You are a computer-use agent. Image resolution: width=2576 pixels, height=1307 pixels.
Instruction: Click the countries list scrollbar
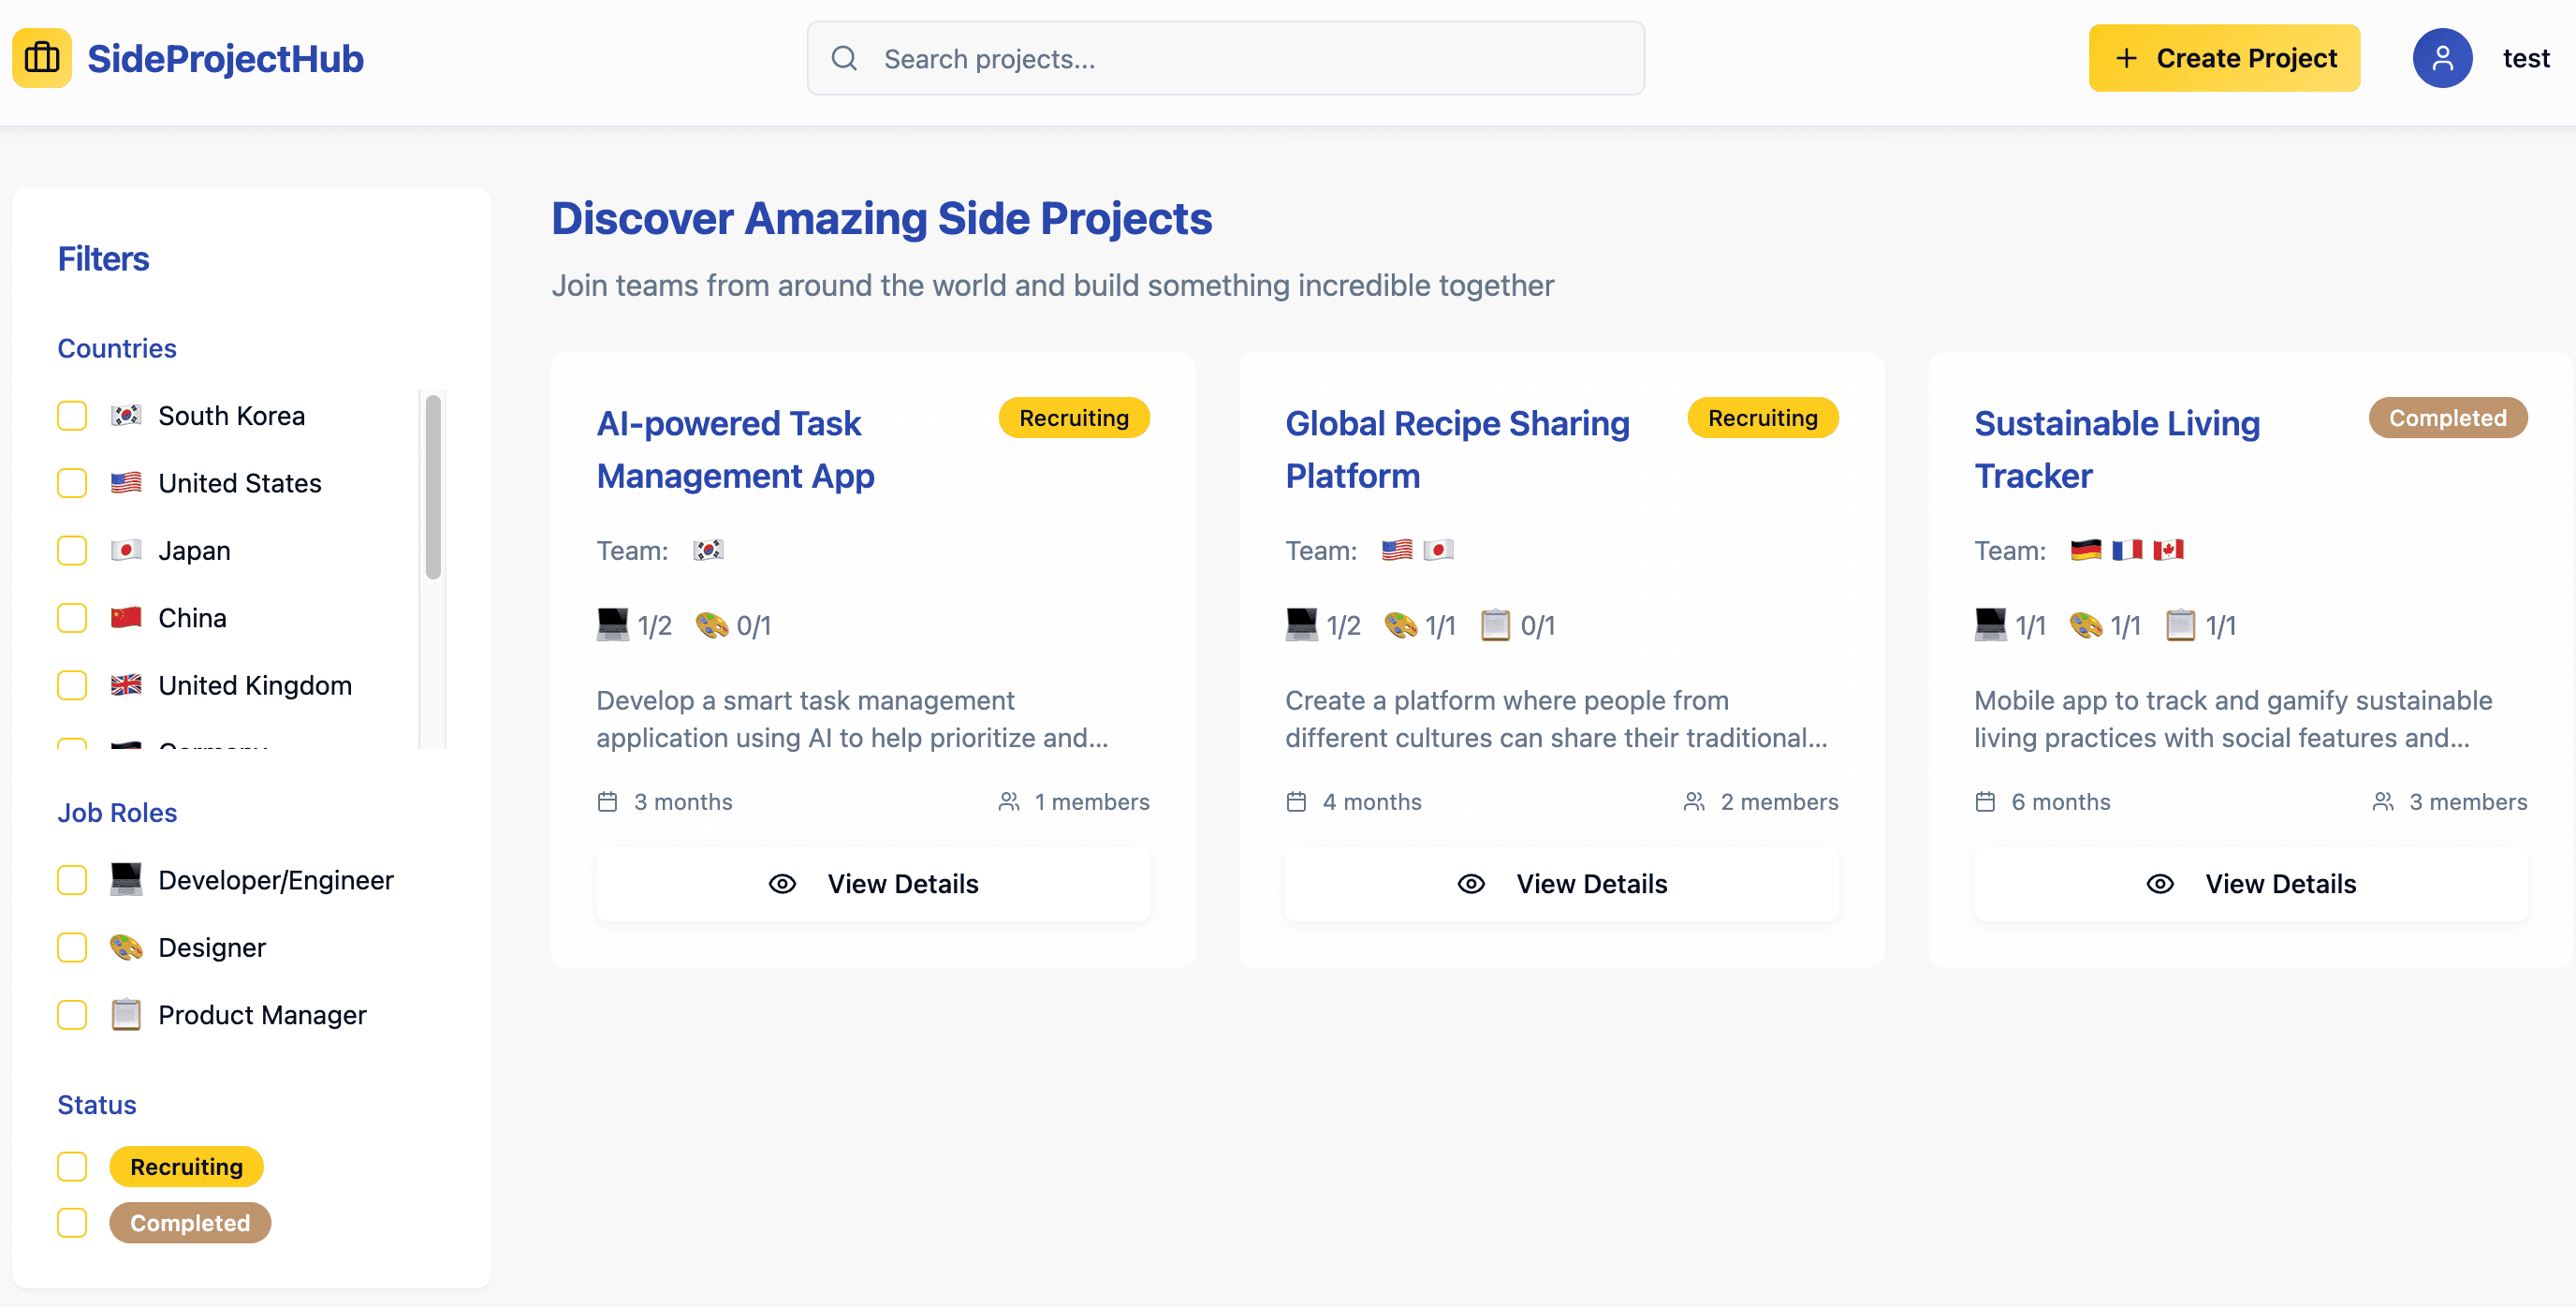click(433, 487)
